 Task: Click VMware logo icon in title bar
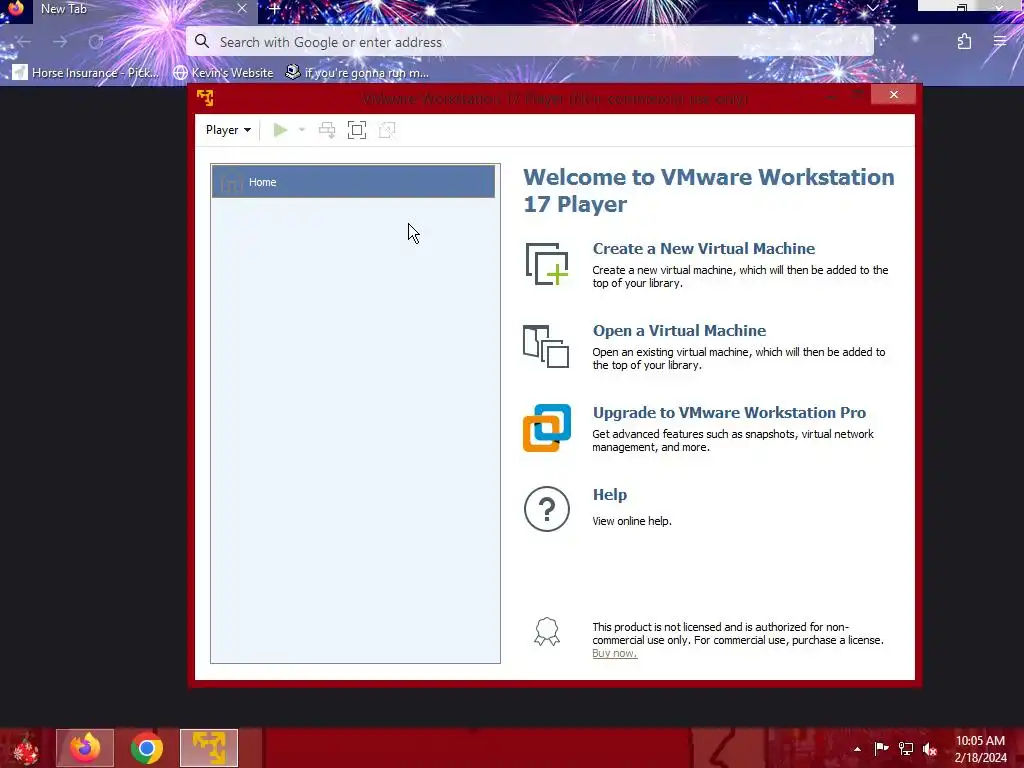click(x=205, y=98)
